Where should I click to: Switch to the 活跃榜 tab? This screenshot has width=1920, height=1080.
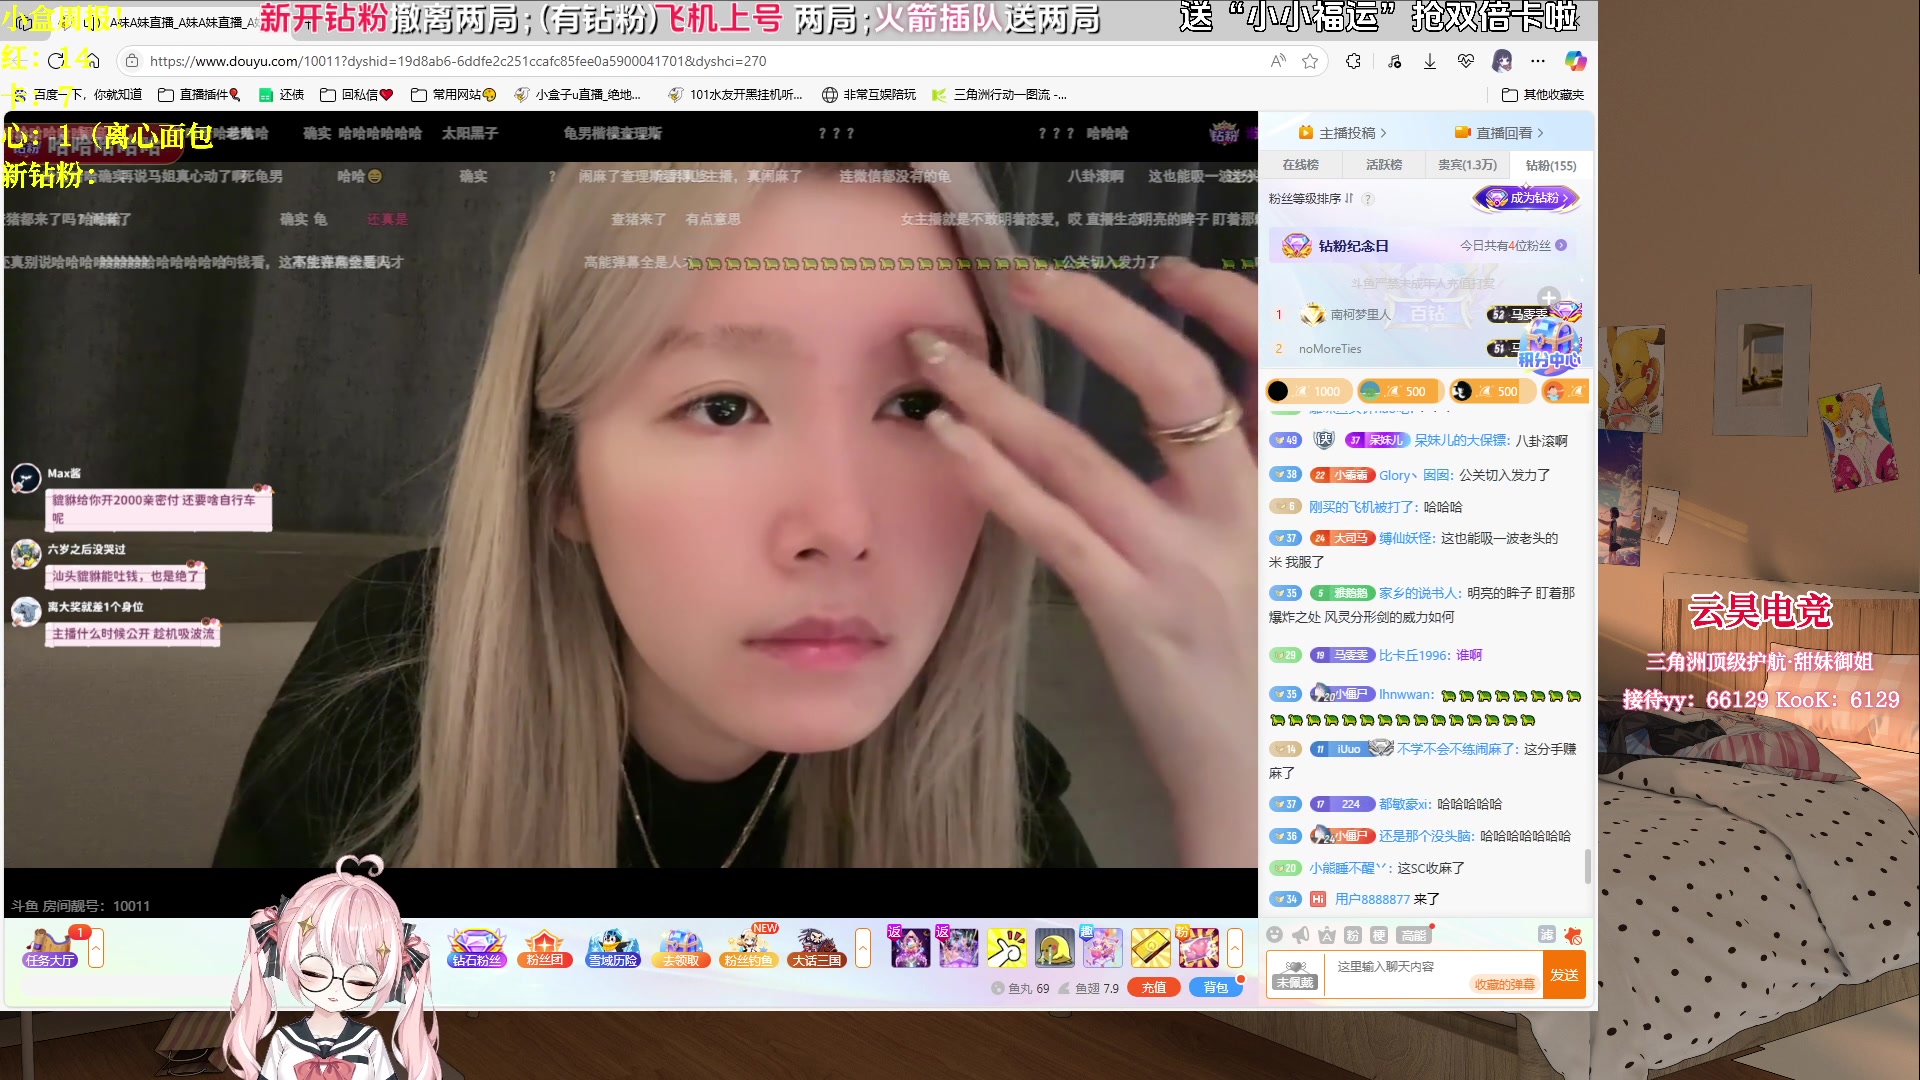[1384, 165]
